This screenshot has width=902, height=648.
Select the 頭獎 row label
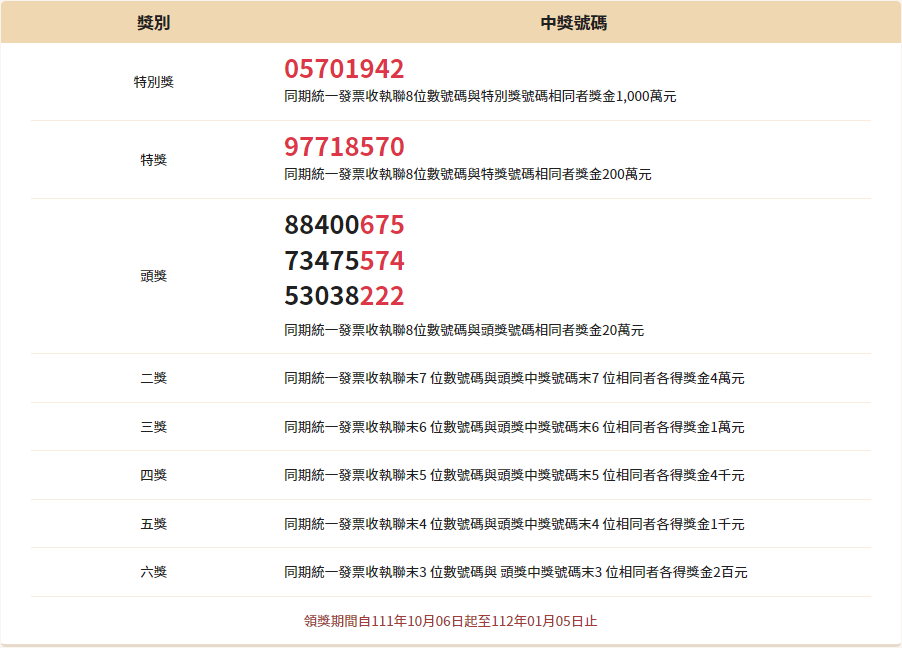pos(153,276)
